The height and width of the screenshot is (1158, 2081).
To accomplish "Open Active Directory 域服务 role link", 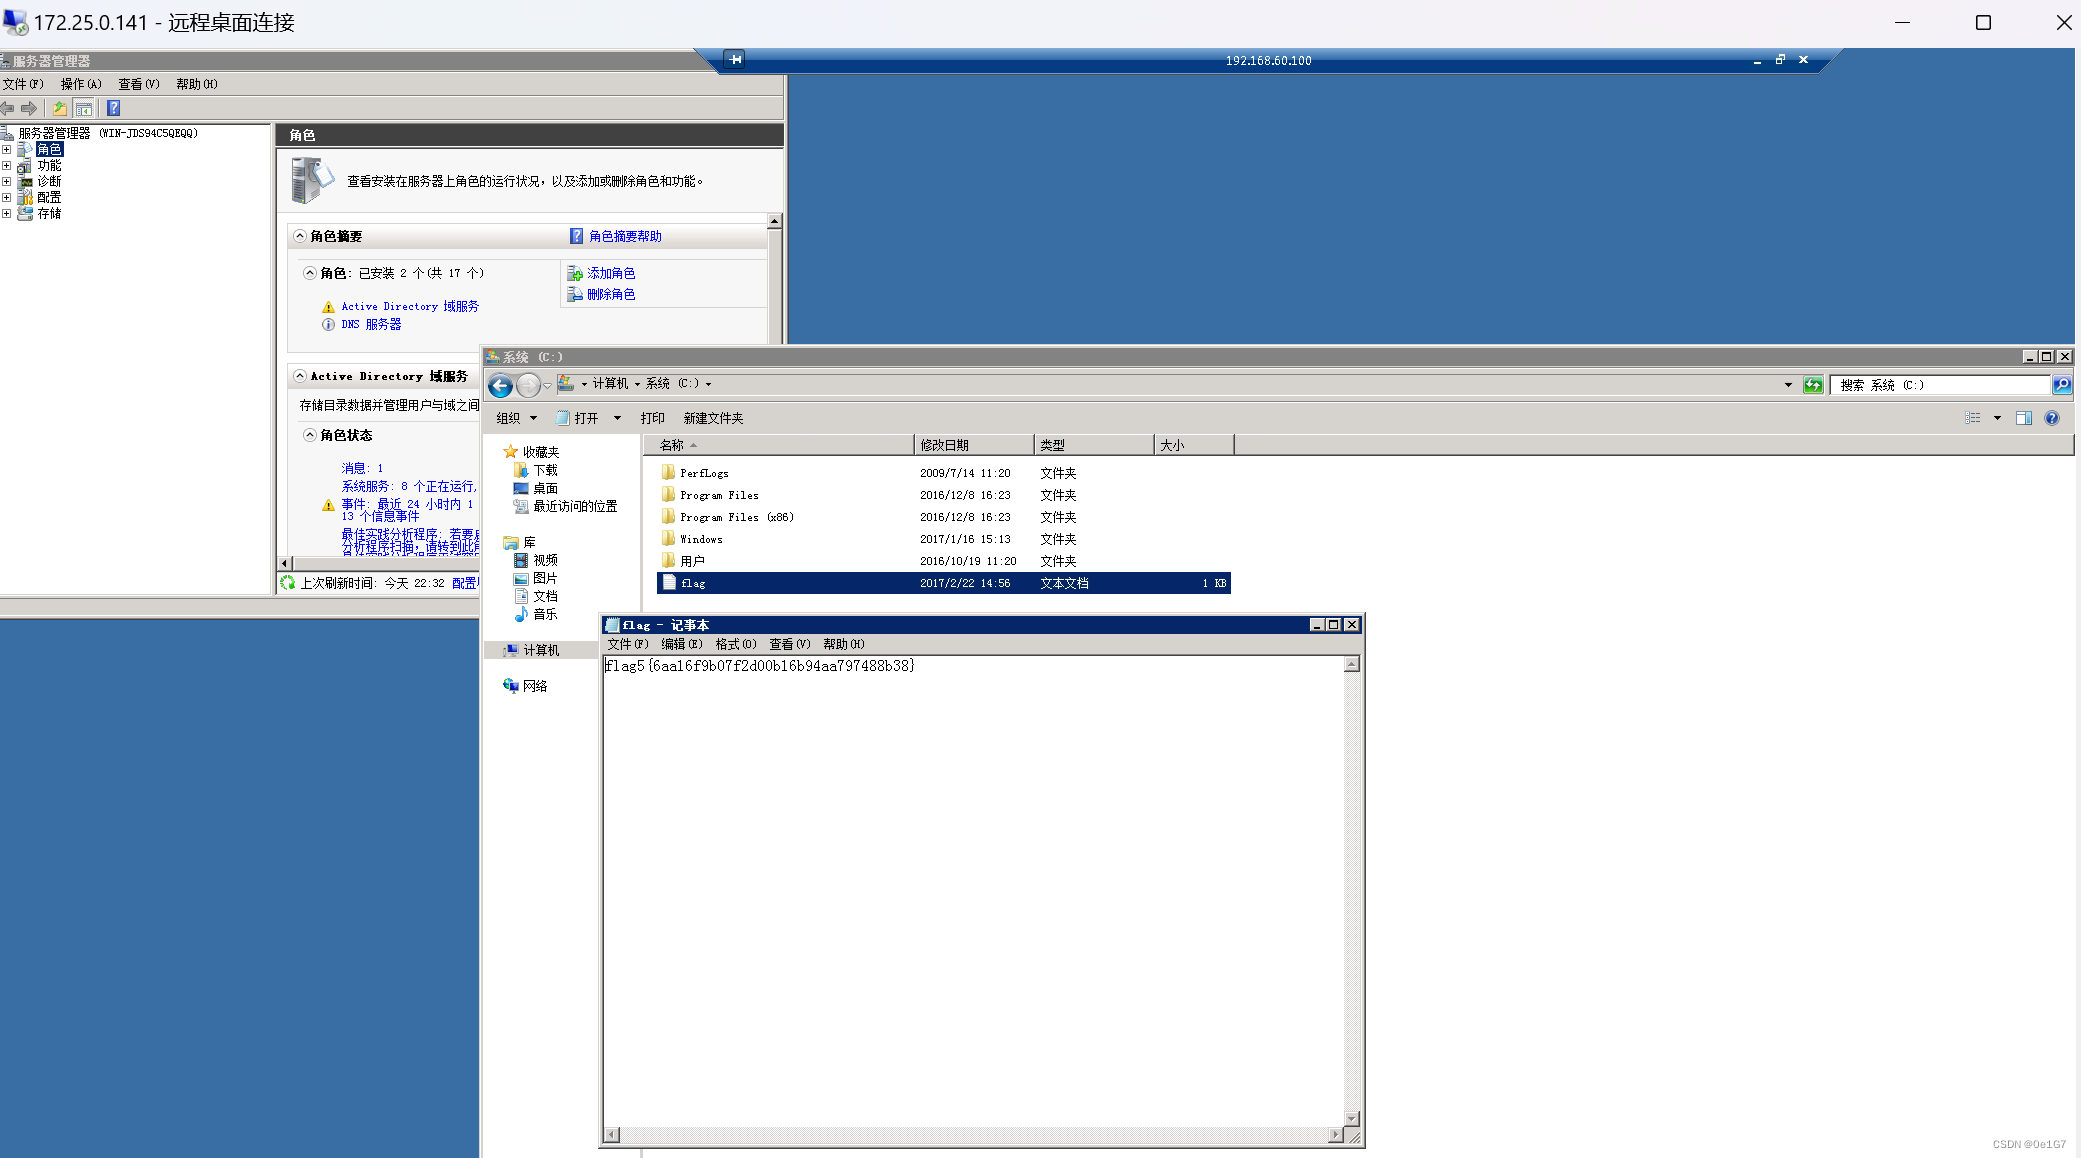I will [x=410, y=306].
